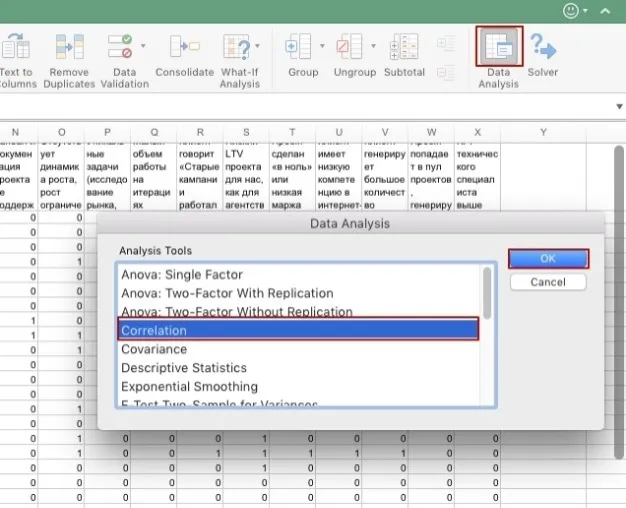Expand the Ungroup dropdown arrow

(373, 46)
